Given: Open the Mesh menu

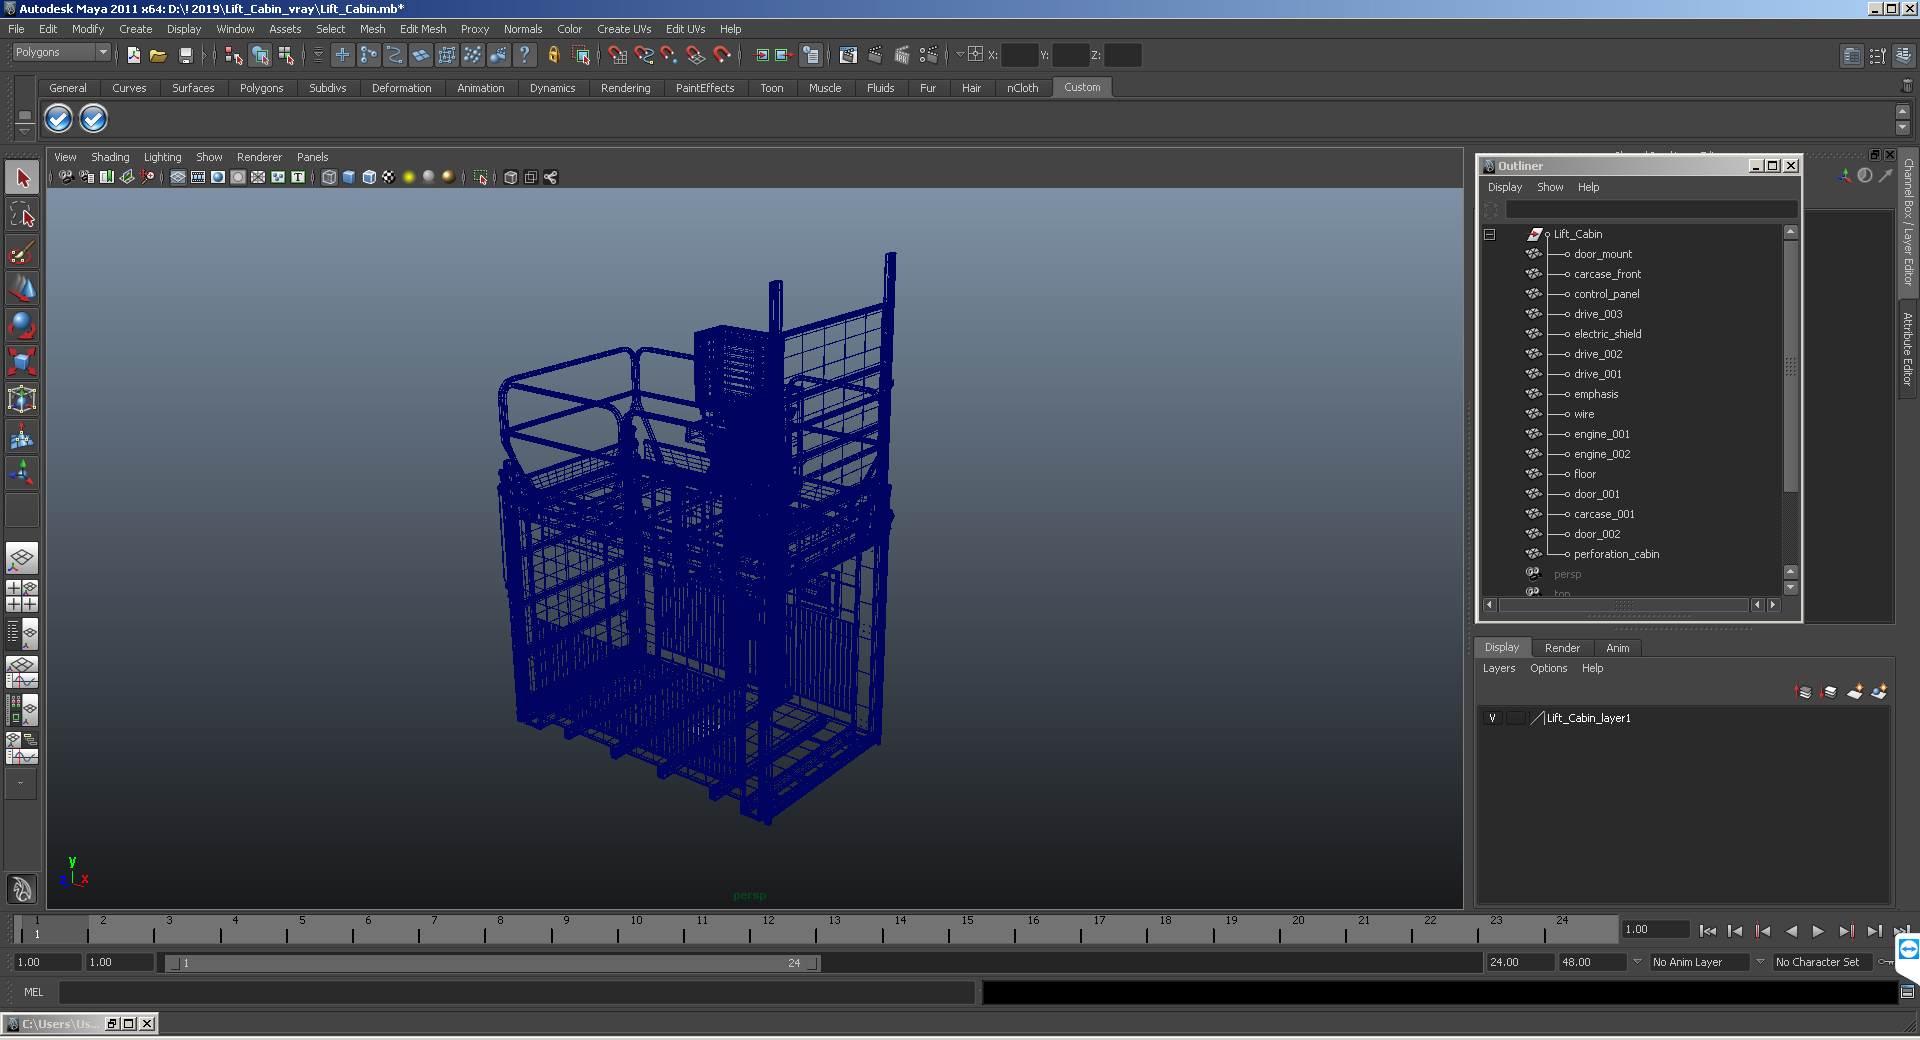Looking at the screenshot, I should 372,29.
